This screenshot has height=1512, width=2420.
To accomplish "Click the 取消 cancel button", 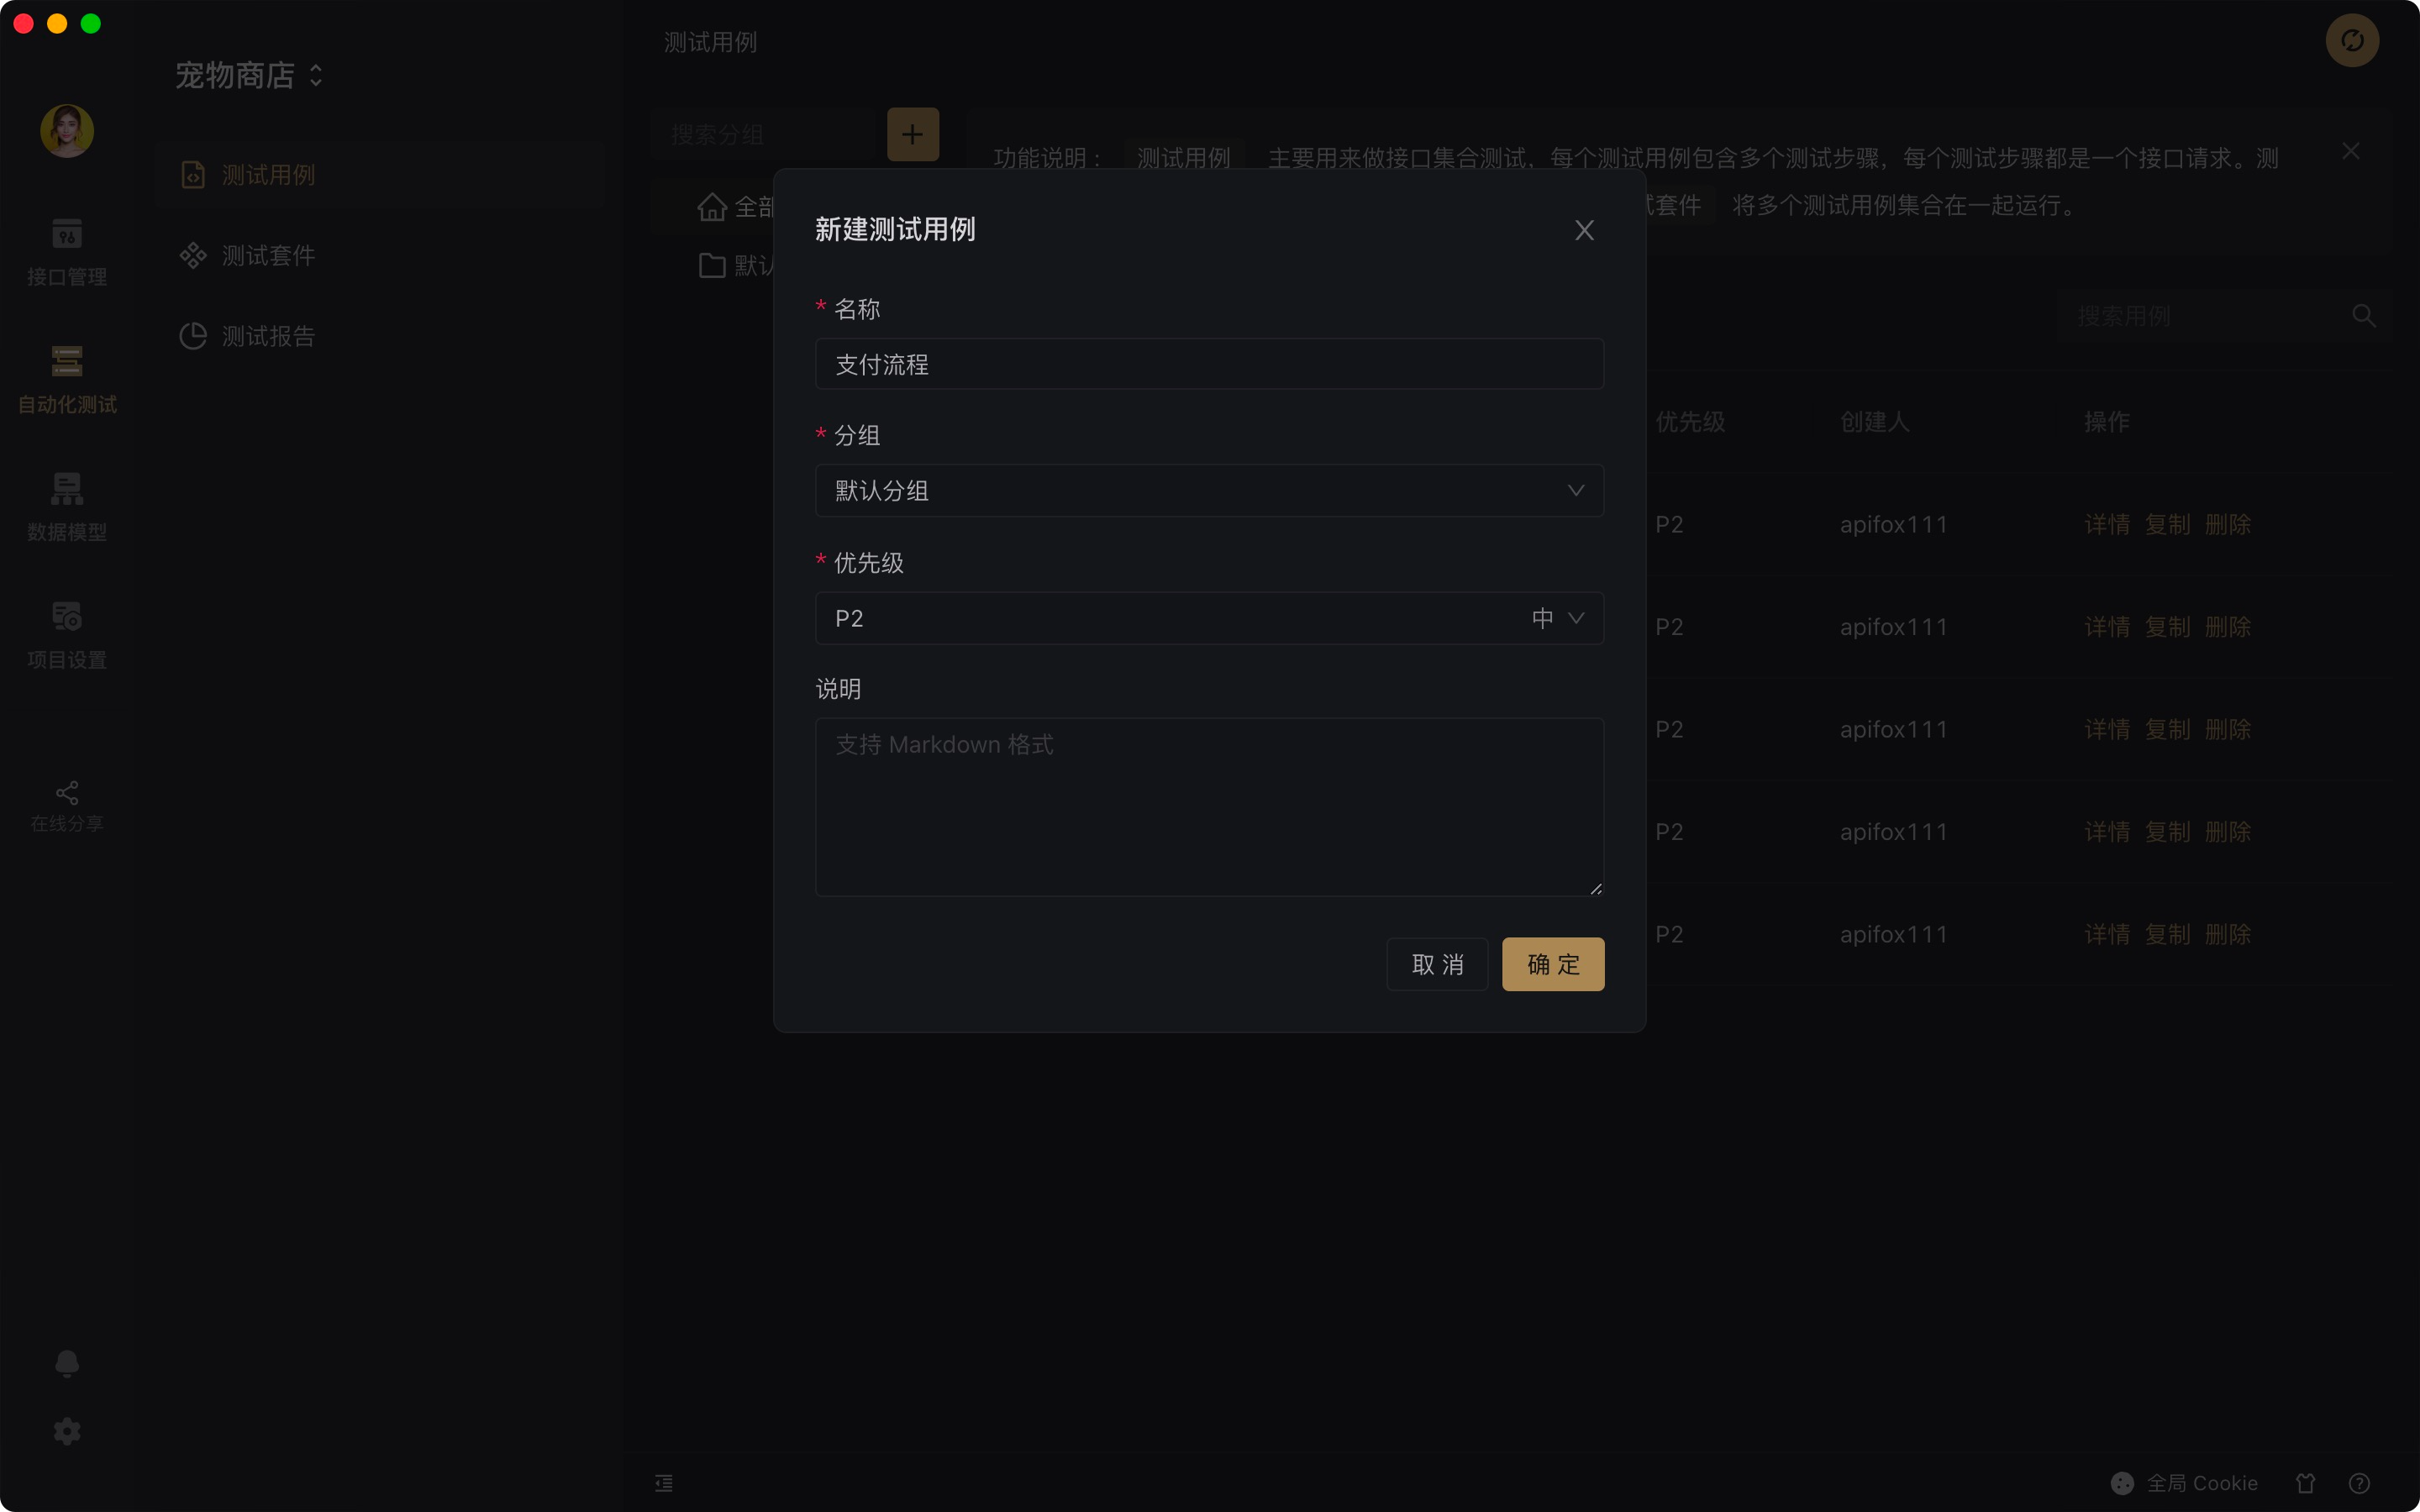I will pyautogui.click(x=1437, y=964).
